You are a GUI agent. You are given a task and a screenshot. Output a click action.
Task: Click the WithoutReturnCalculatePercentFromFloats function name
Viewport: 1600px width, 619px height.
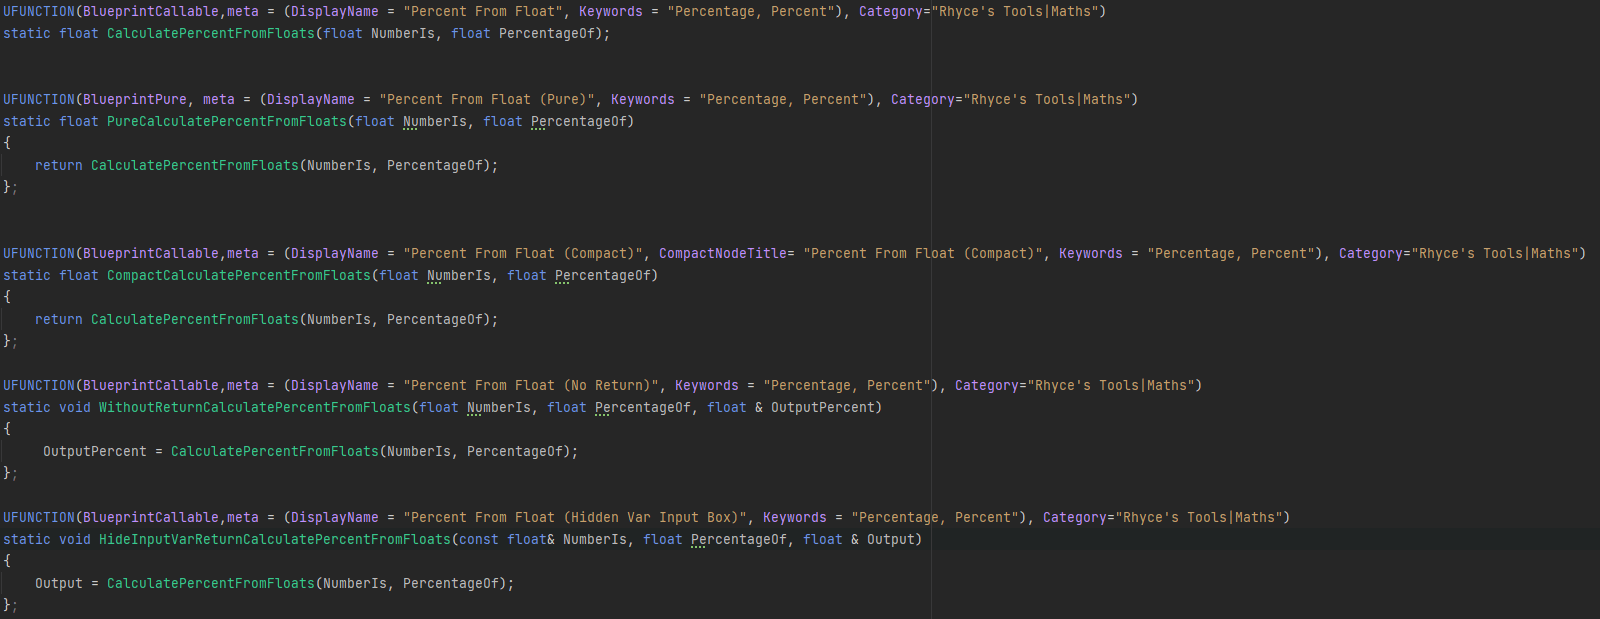click(x=255, y=407)
